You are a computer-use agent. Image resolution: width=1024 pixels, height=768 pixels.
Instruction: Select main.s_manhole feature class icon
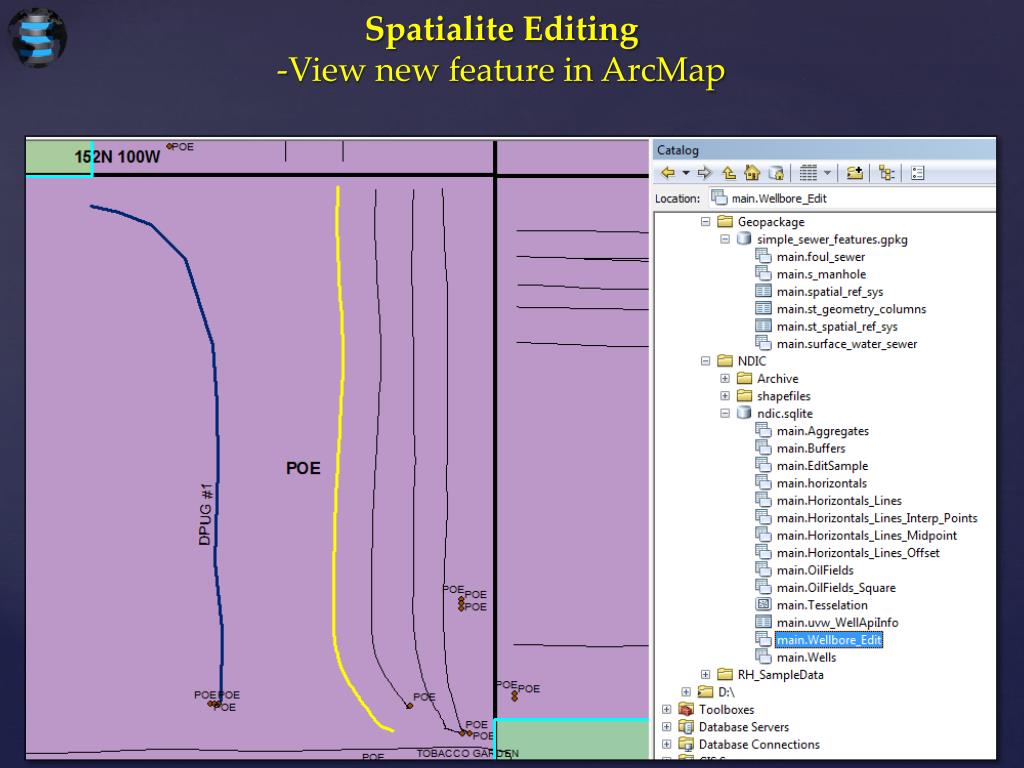[763, 274]
